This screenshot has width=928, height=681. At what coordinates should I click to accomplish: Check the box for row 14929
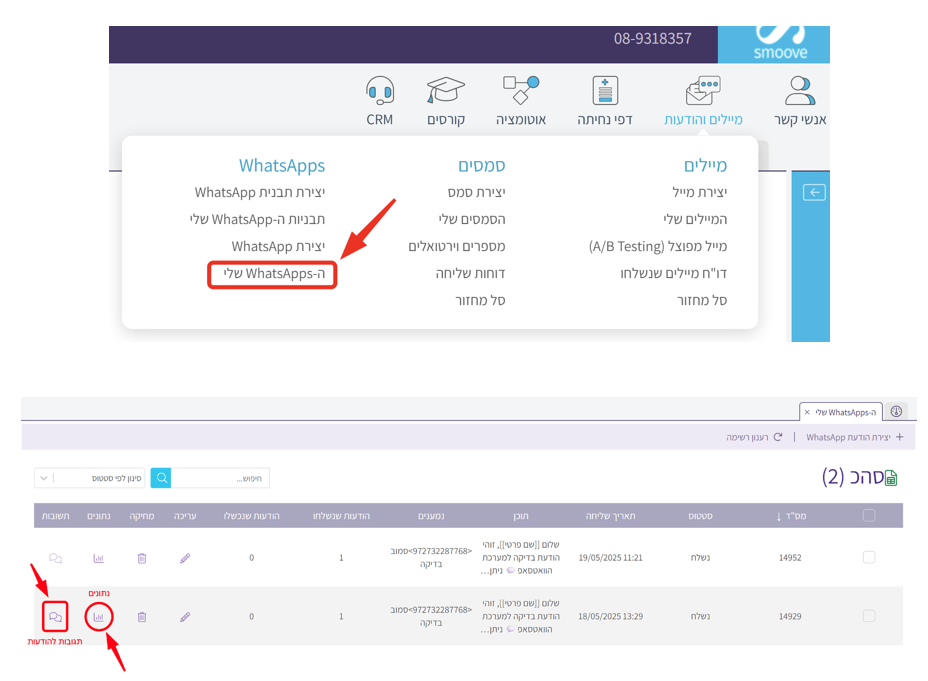pyautogui.click(x=869, y=617)
